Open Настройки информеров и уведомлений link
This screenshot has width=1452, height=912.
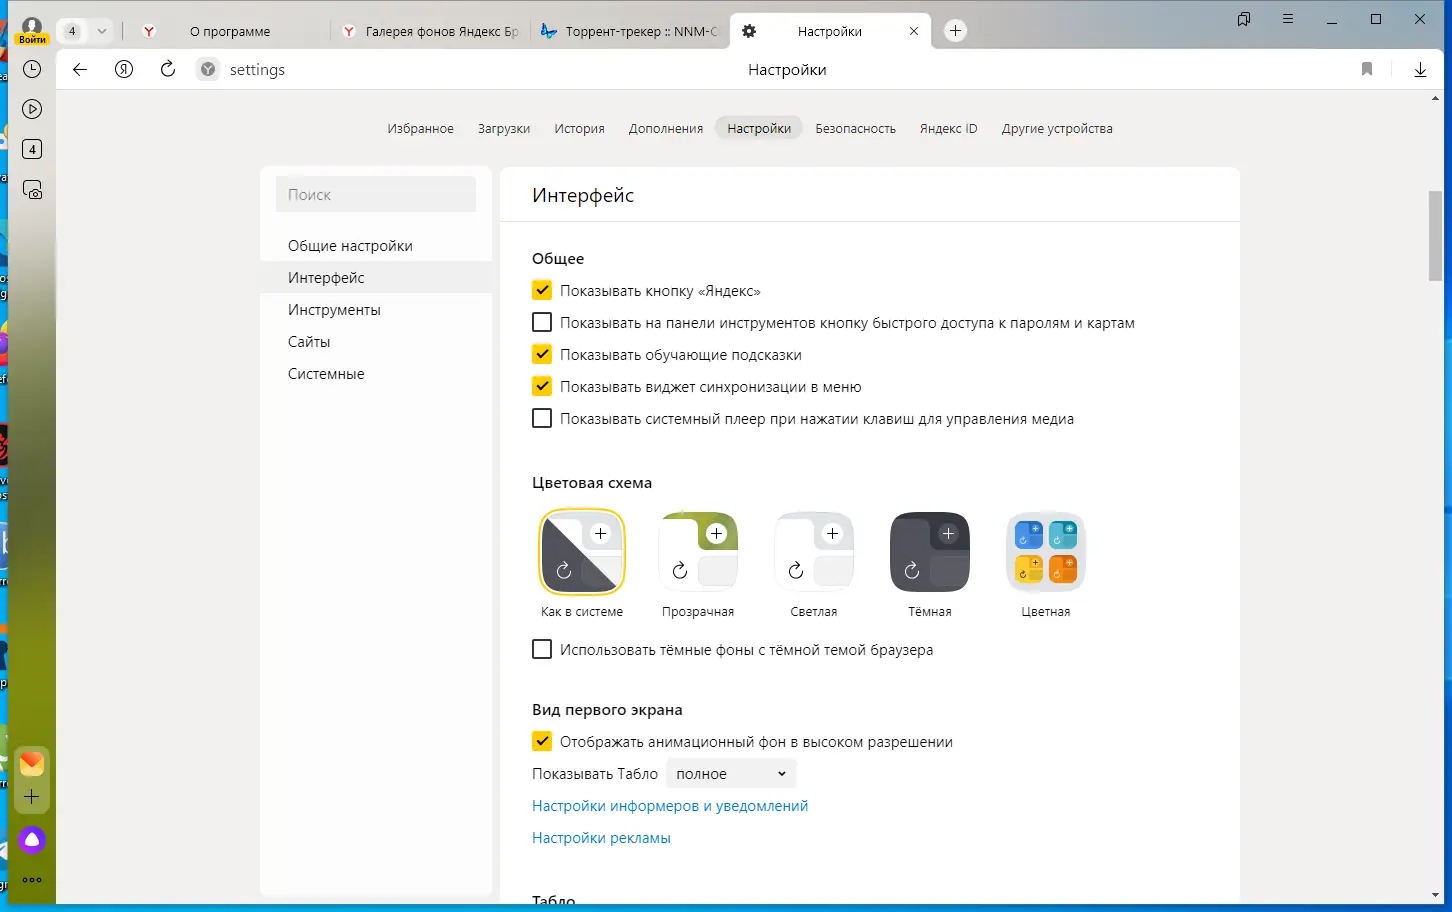pyautogui.click(x=670, y=806)
